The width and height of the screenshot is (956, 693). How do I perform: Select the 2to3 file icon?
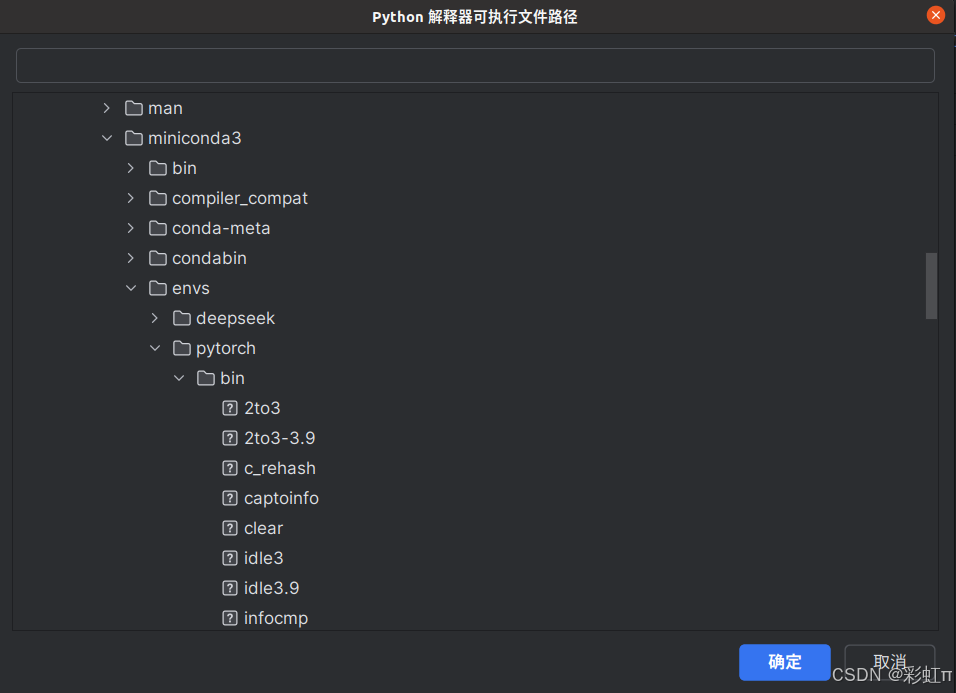tap(230, 408)
